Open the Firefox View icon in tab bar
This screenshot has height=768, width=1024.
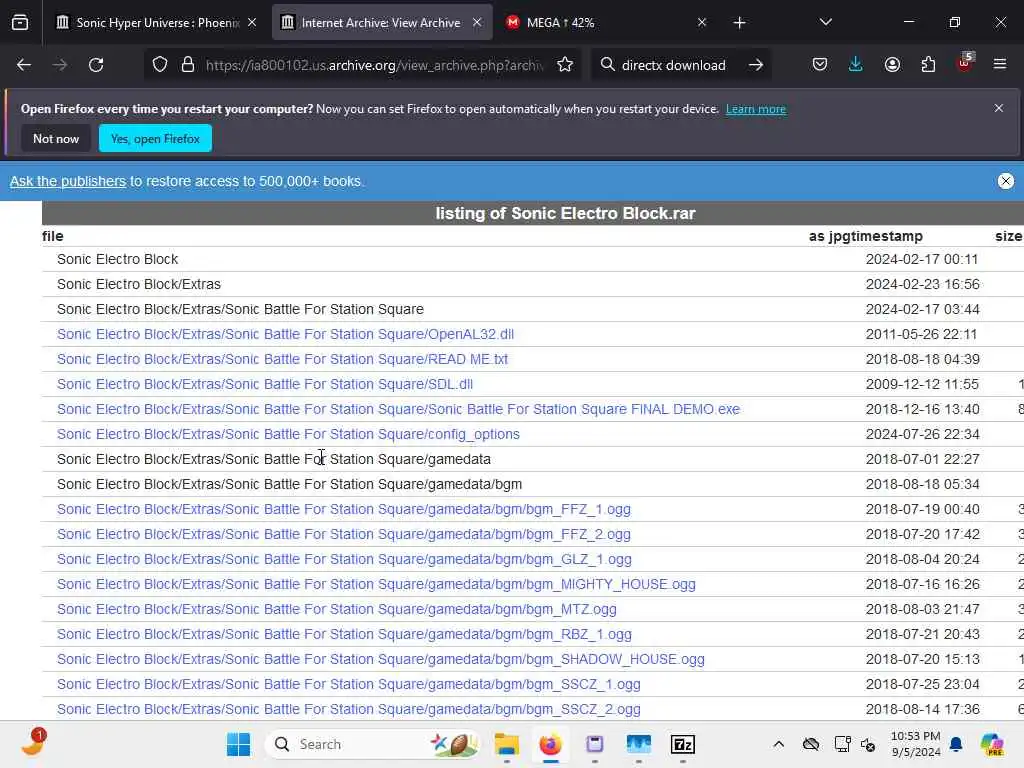coord(20,22)
